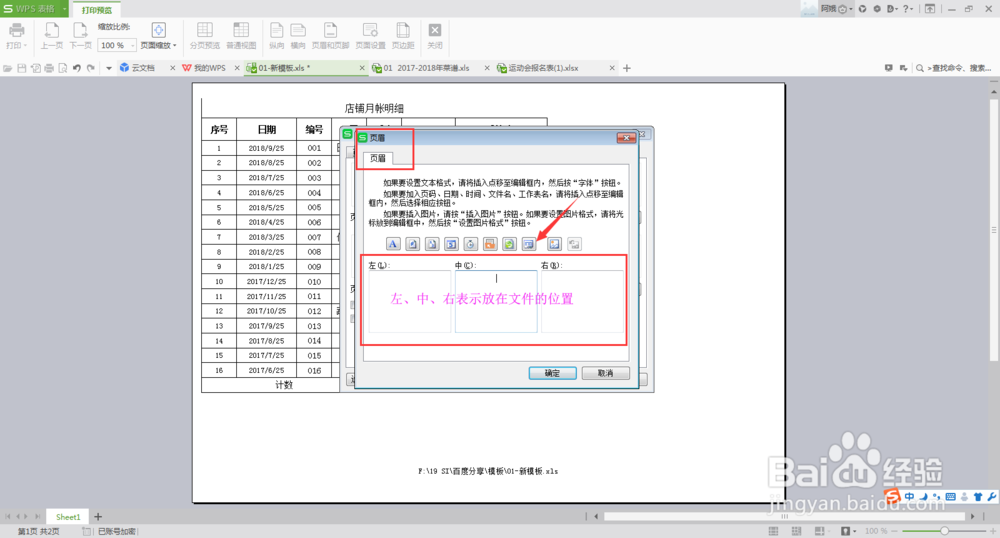The width and height of the screenshot is (1000, 538).
Task: Click 取消 to cancel the header dialog
Action: (605, 373)
